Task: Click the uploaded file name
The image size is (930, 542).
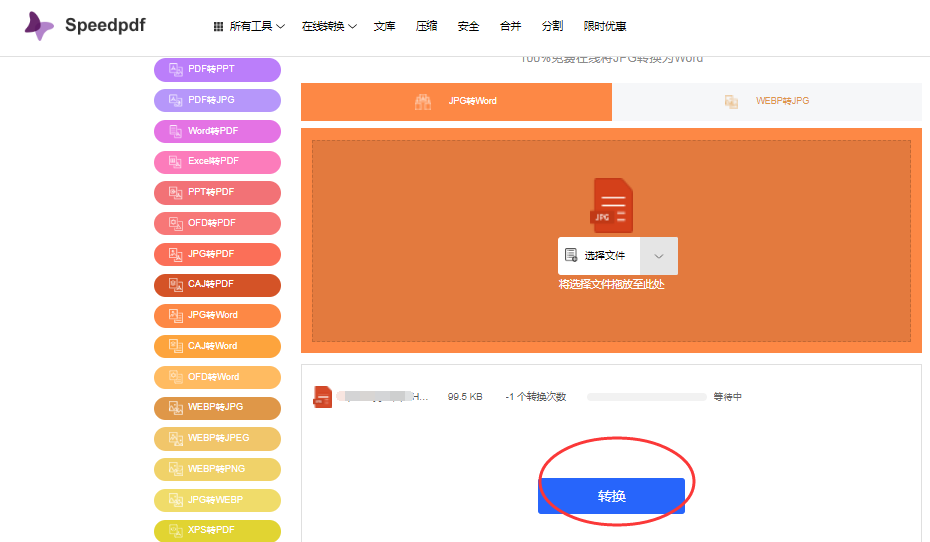Action: (383, 397)
